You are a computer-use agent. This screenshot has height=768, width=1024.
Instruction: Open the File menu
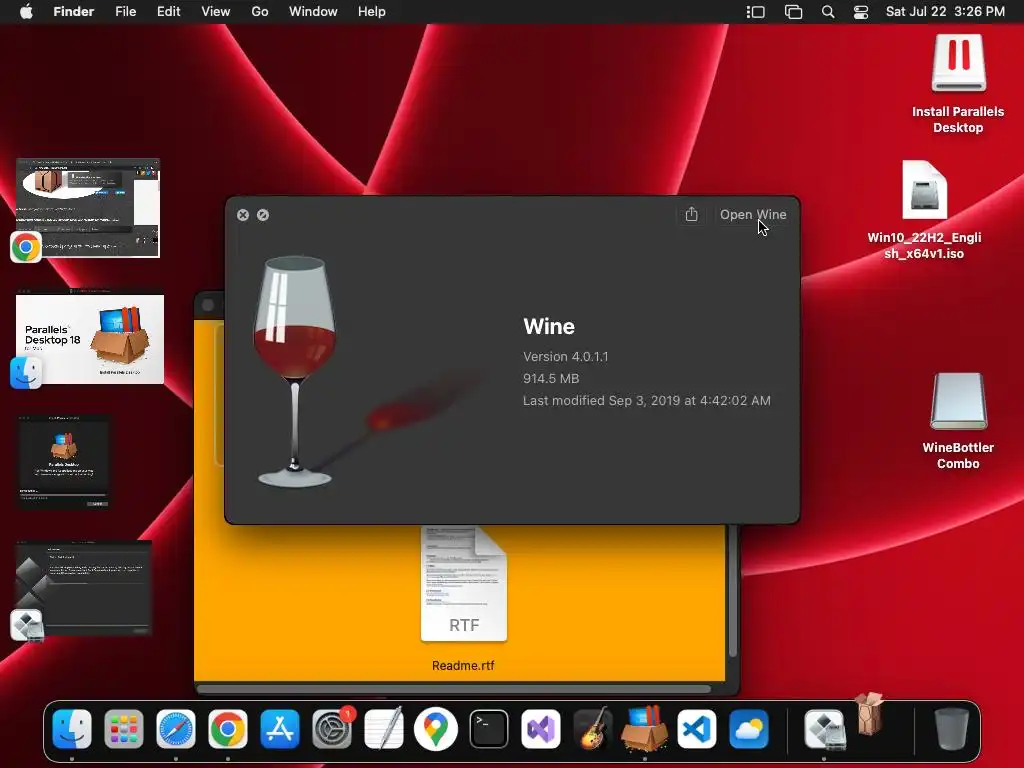tap(125, 12)
